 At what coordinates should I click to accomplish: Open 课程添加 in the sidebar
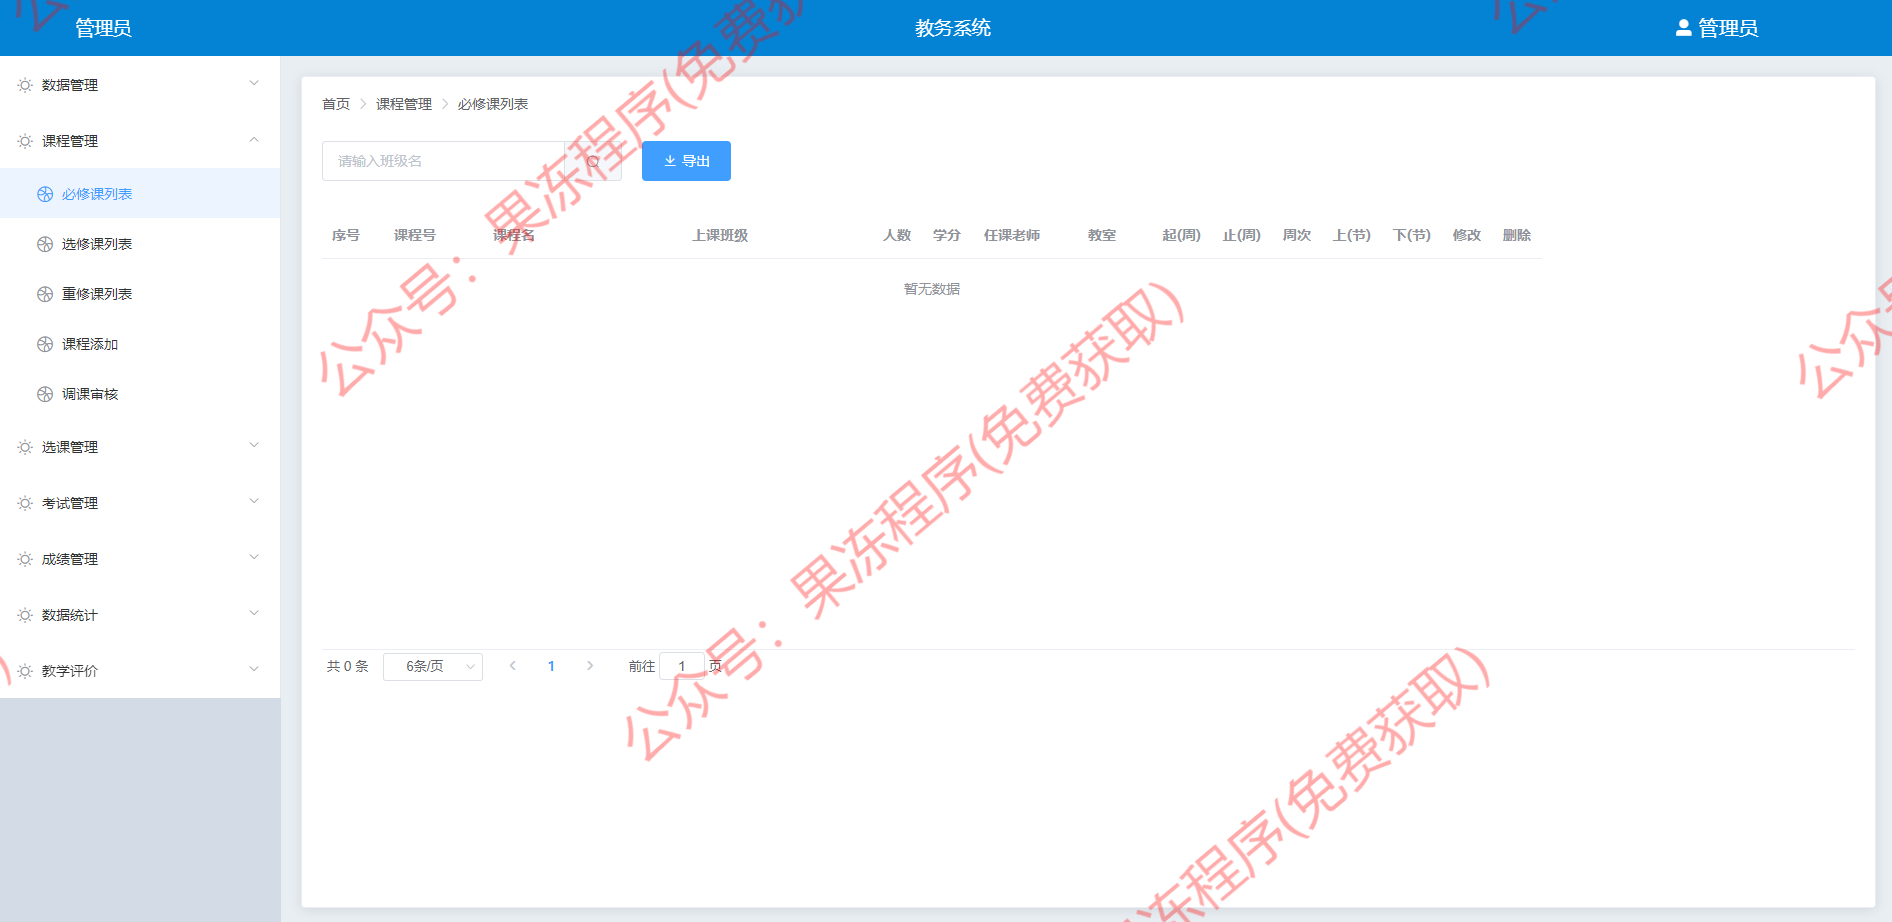140,344
